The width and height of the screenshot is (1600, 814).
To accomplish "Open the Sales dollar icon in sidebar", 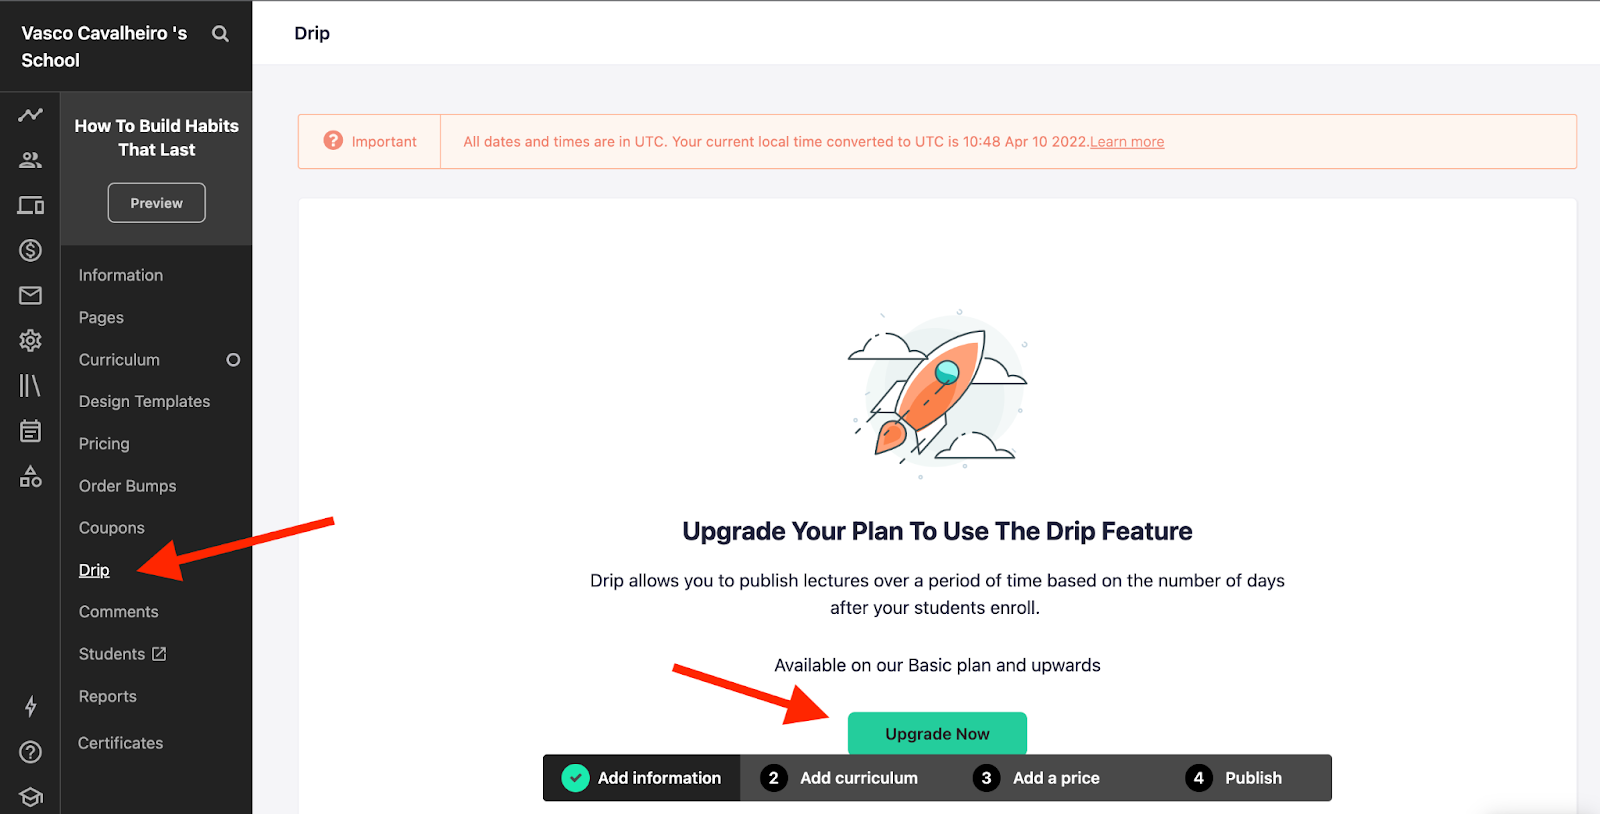I will coord(30,250).
